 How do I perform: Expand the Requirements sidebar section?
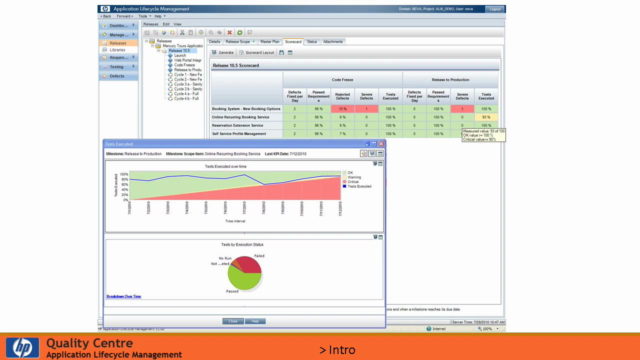coord(133,58)
